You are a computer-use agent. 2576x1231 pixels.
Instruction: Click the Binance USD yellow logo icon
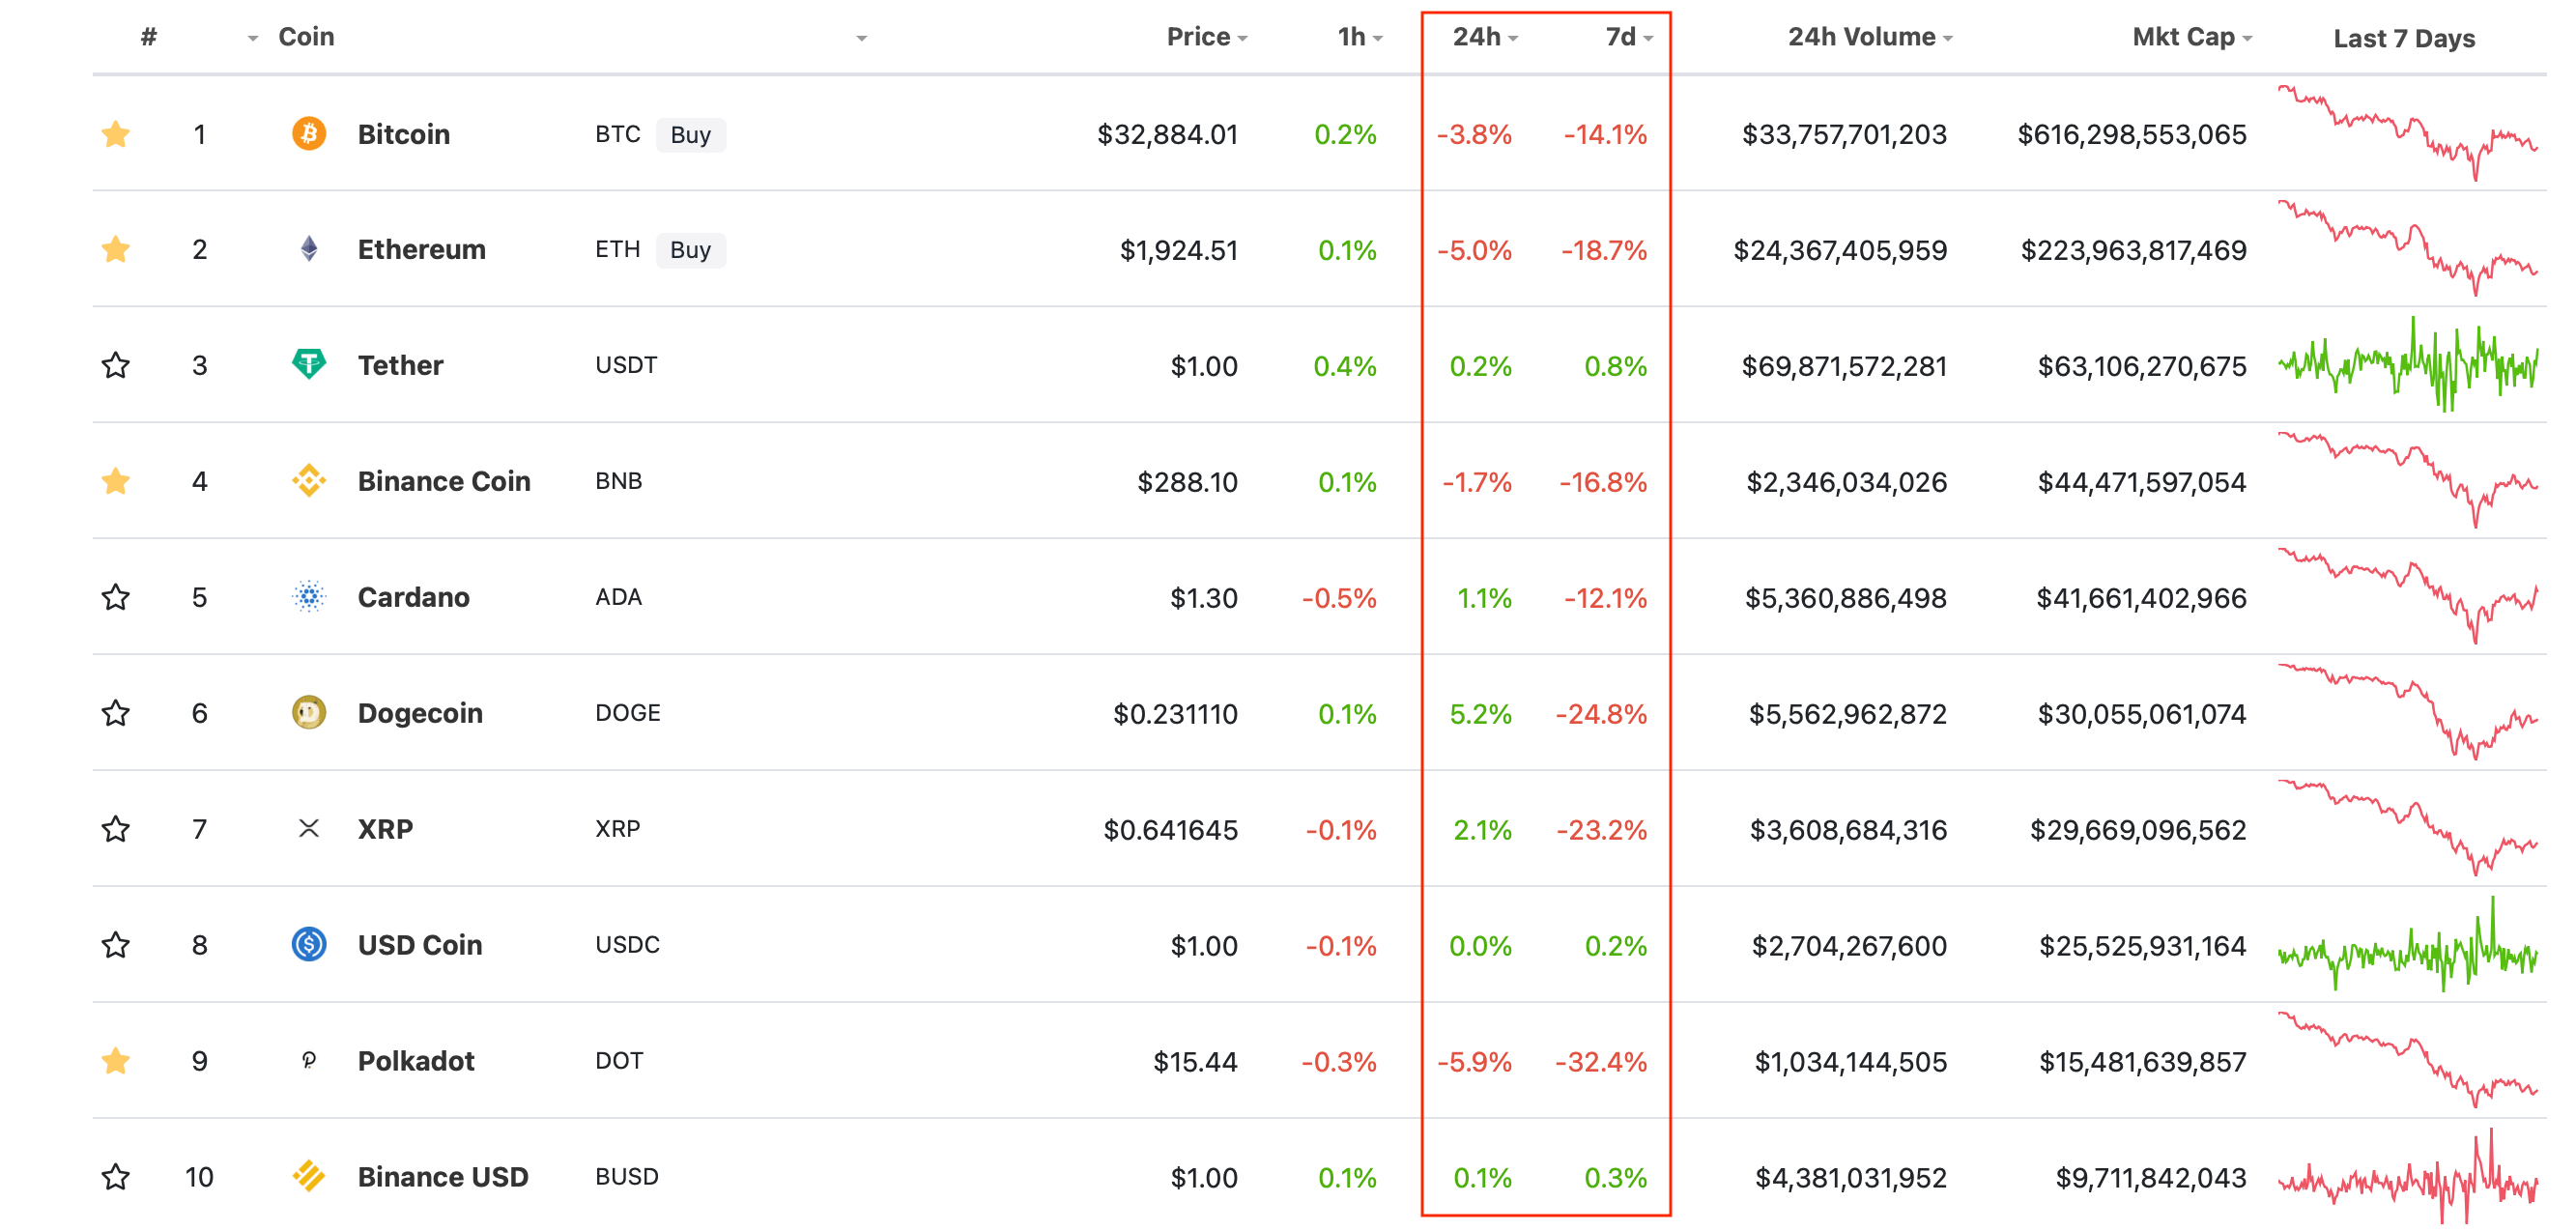(x=309, y=1176)
